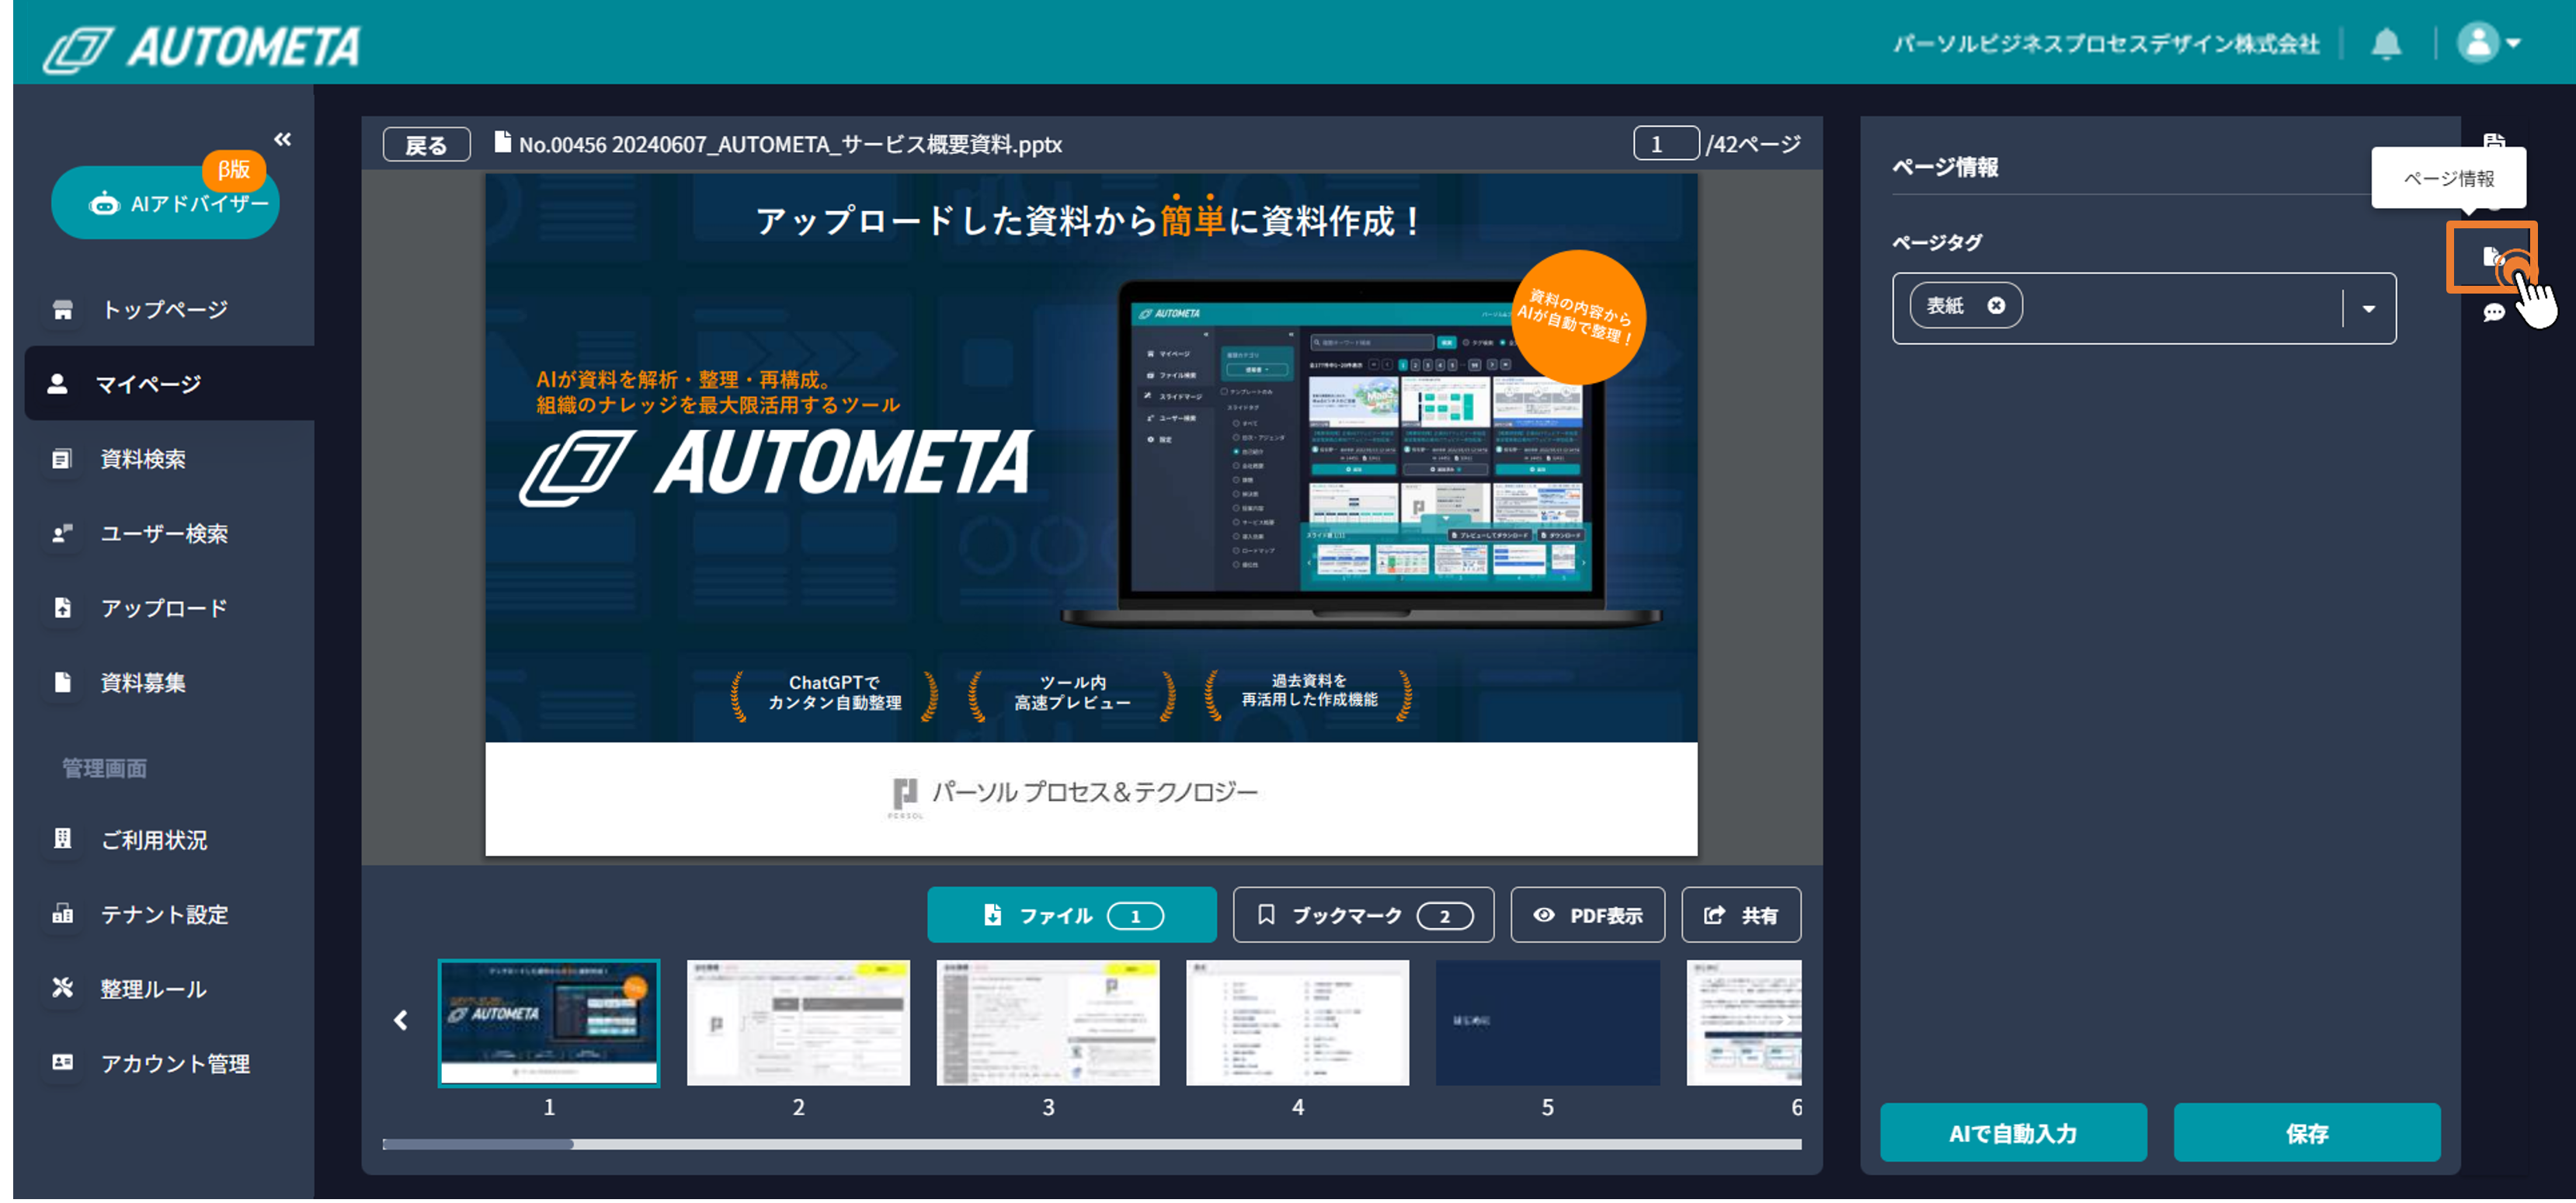This screenshot has width=2576, height=1203.
Task: Click the 共有 share button
Action: [x=1741, y=916]
